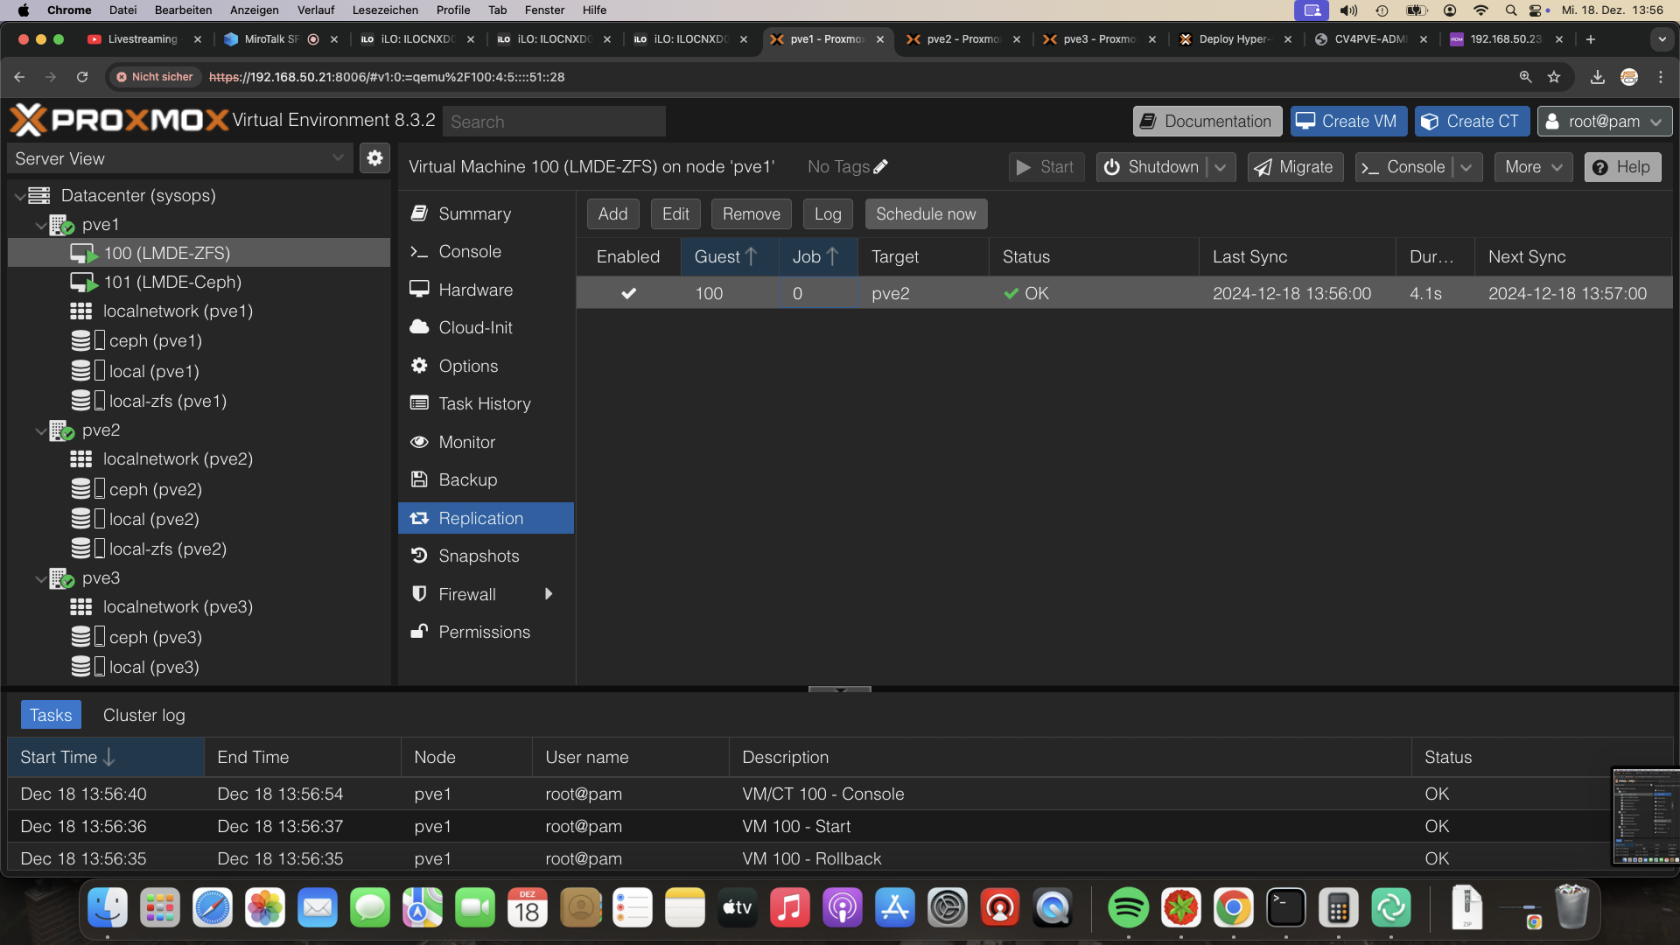Open Server View dropdown
The width and height of the screenshot is (1680, 945).
[338, 158]
